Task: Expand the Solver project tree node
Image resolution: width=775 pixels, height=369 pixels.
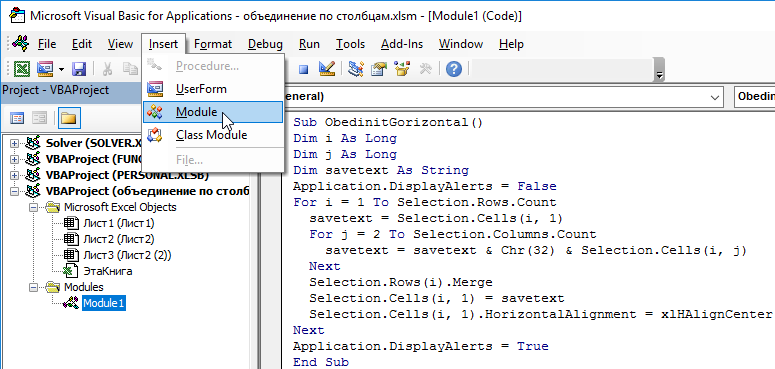Action: click(x=13, y=143)
